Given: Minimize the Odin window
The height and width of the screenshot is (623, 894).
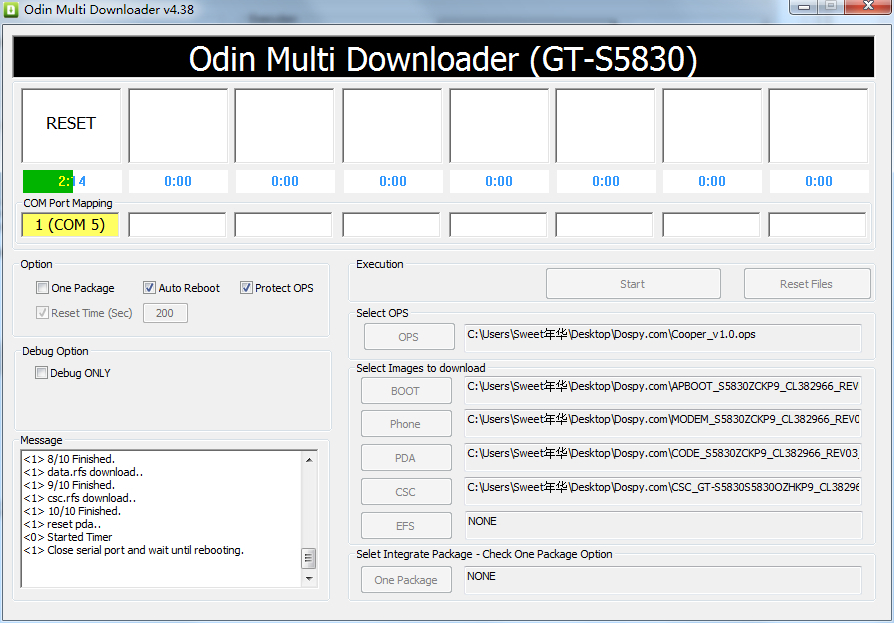Looking at the screenshot, I should [x=804, y=7].
